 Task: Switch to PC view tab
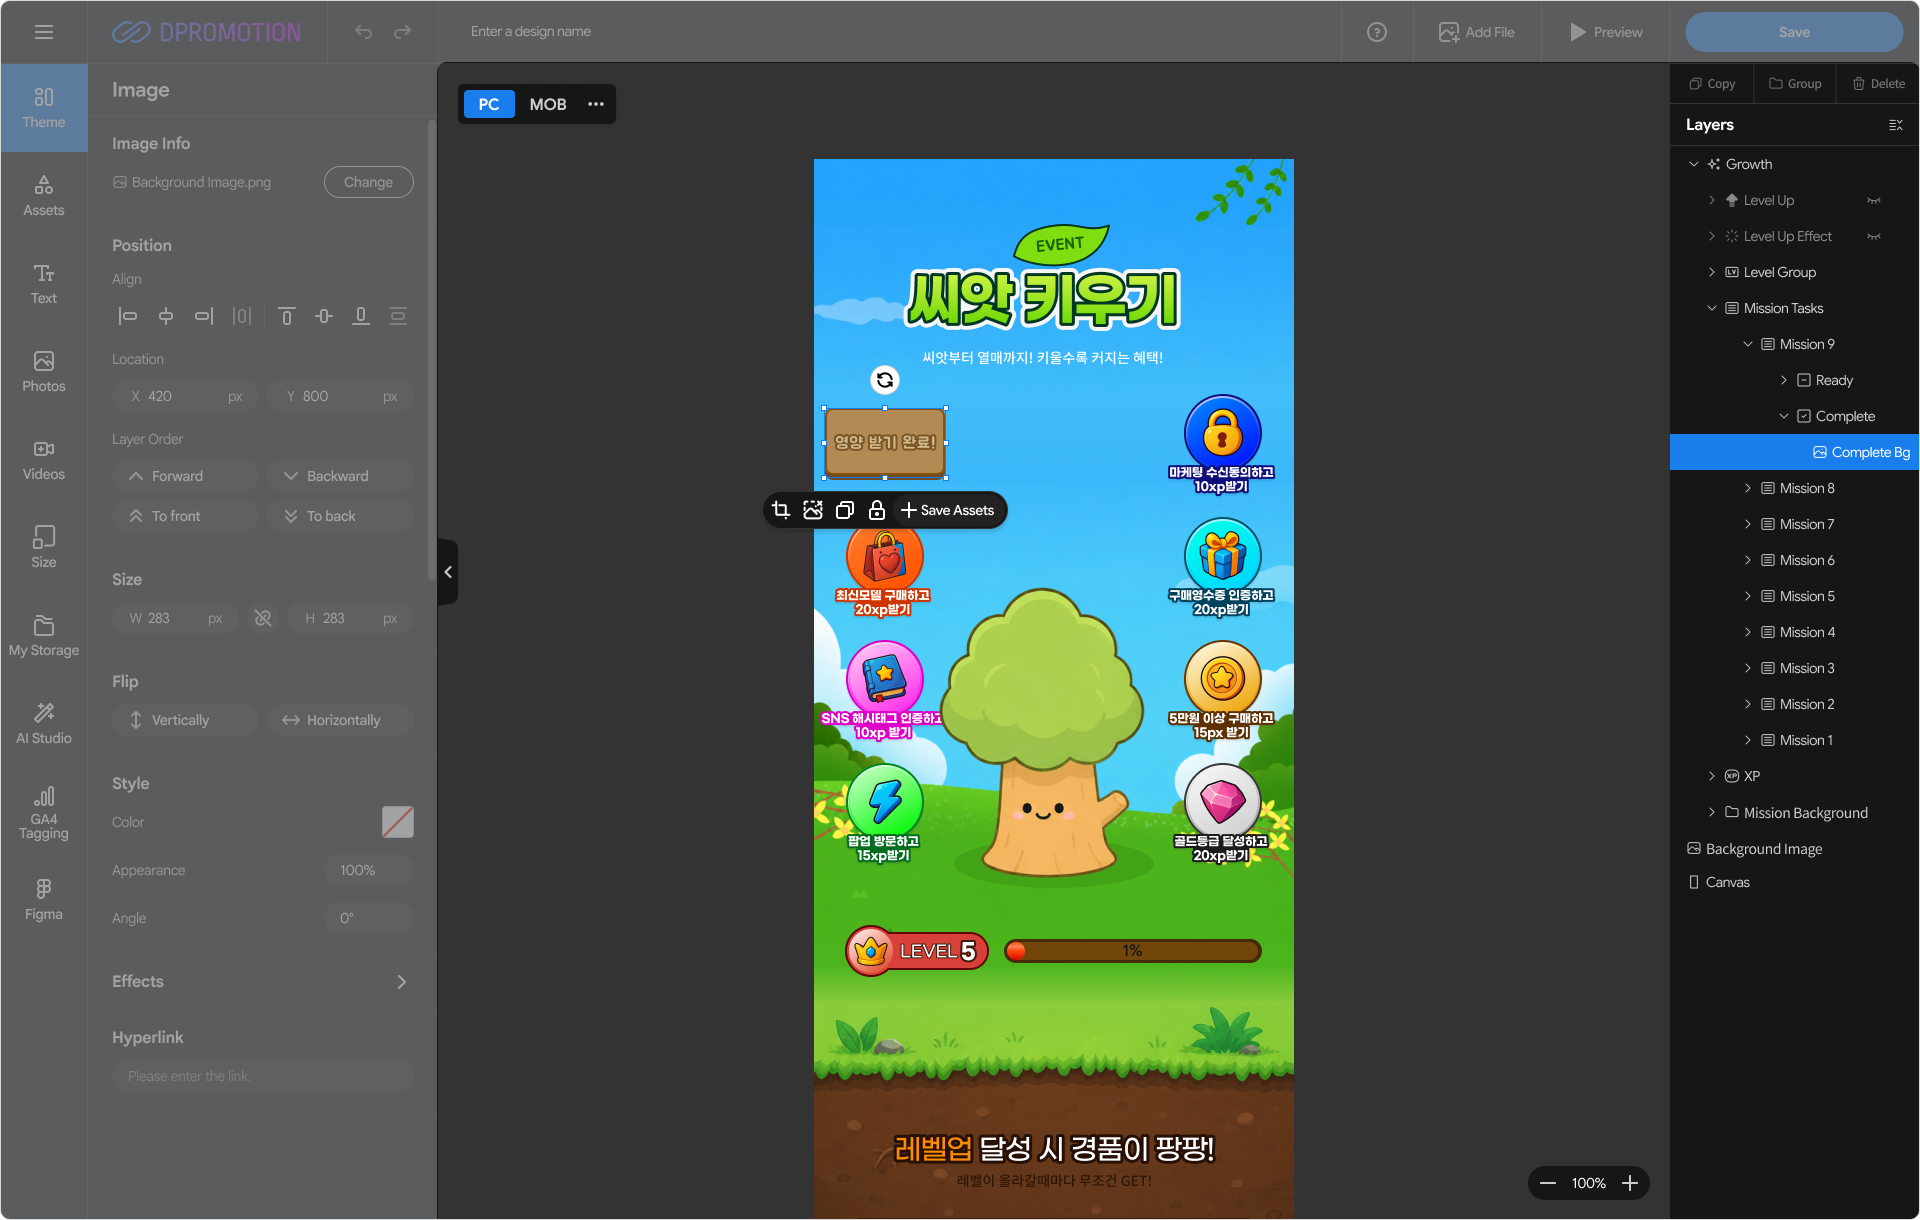[489, 104]
